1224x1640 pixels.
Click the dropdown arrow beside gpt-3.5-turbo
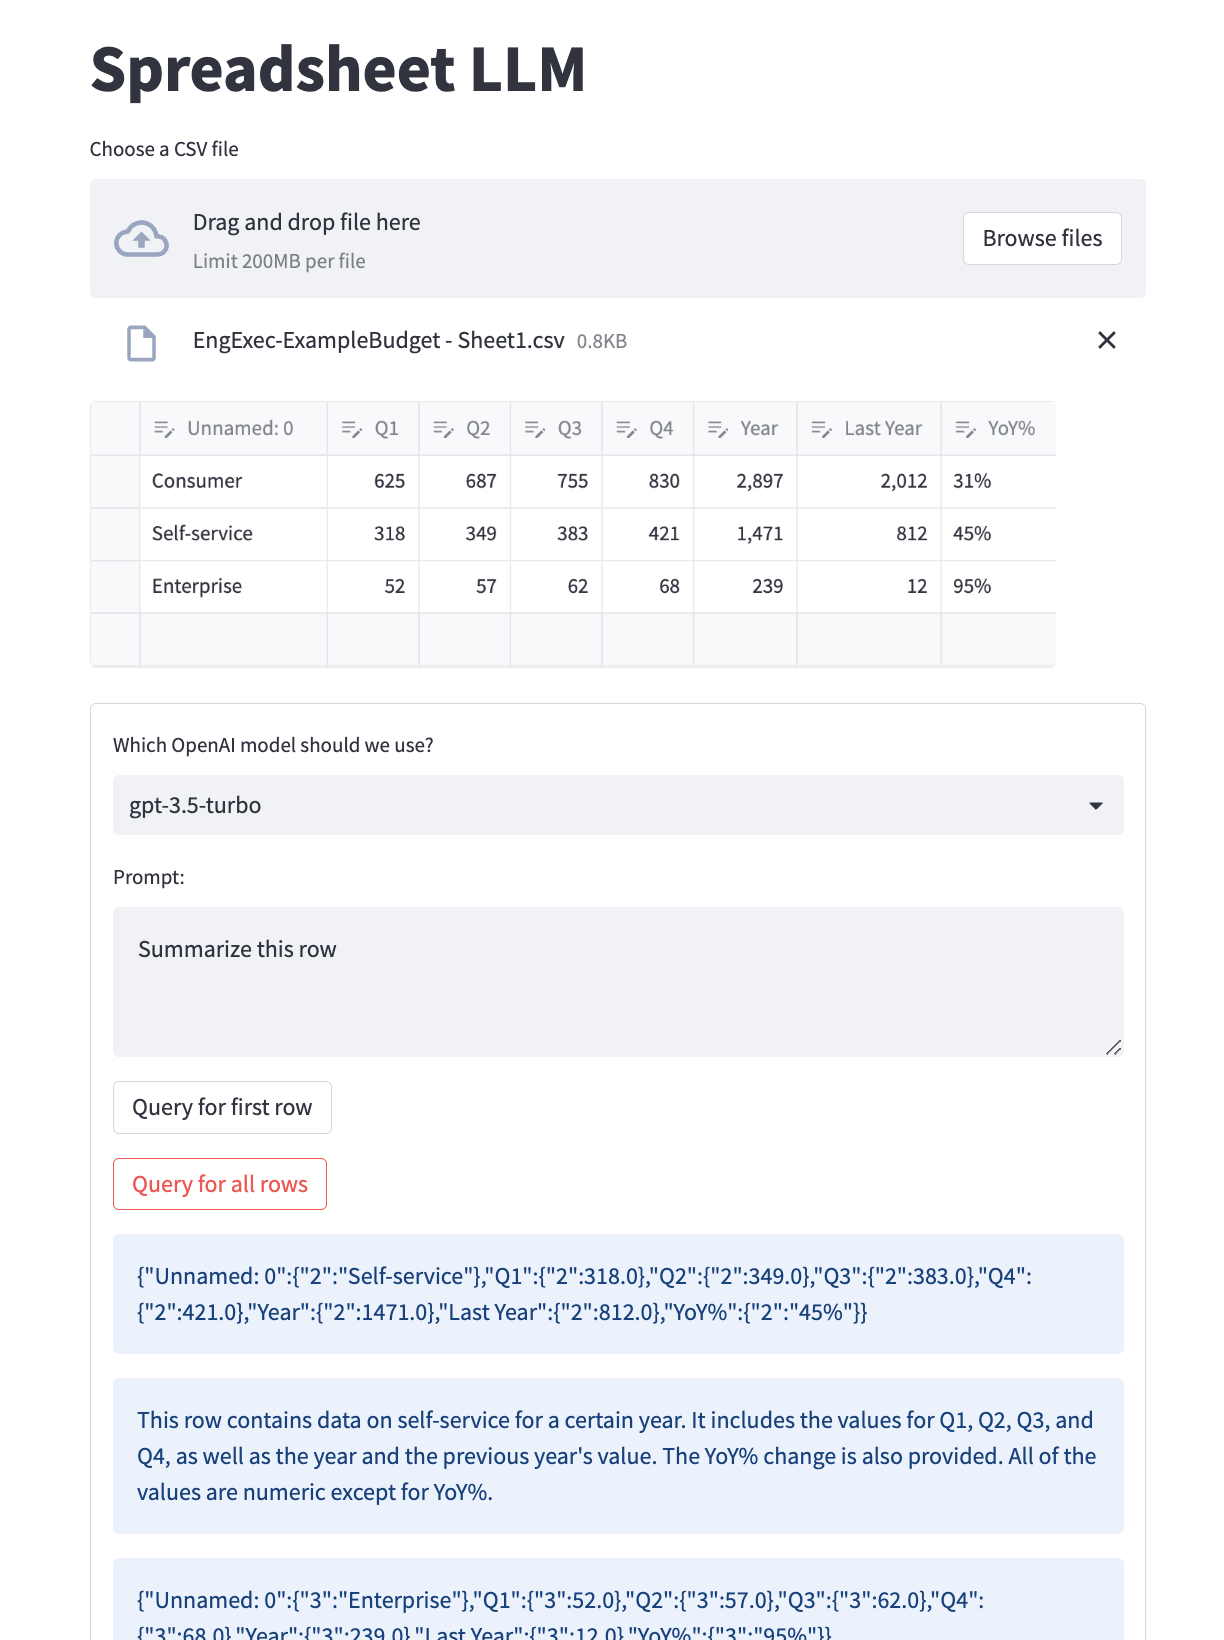click(1095, 806)
